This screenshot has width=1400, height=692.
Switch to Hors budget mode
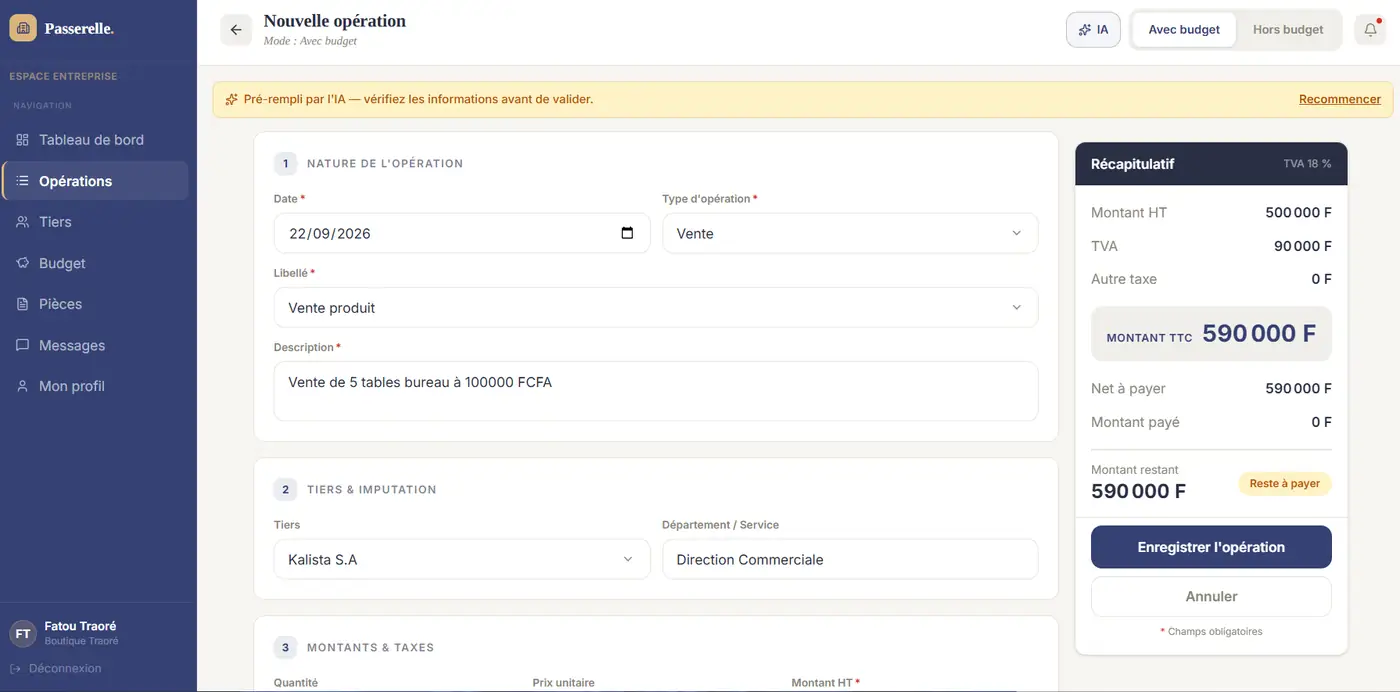(x=1288, y=30)
